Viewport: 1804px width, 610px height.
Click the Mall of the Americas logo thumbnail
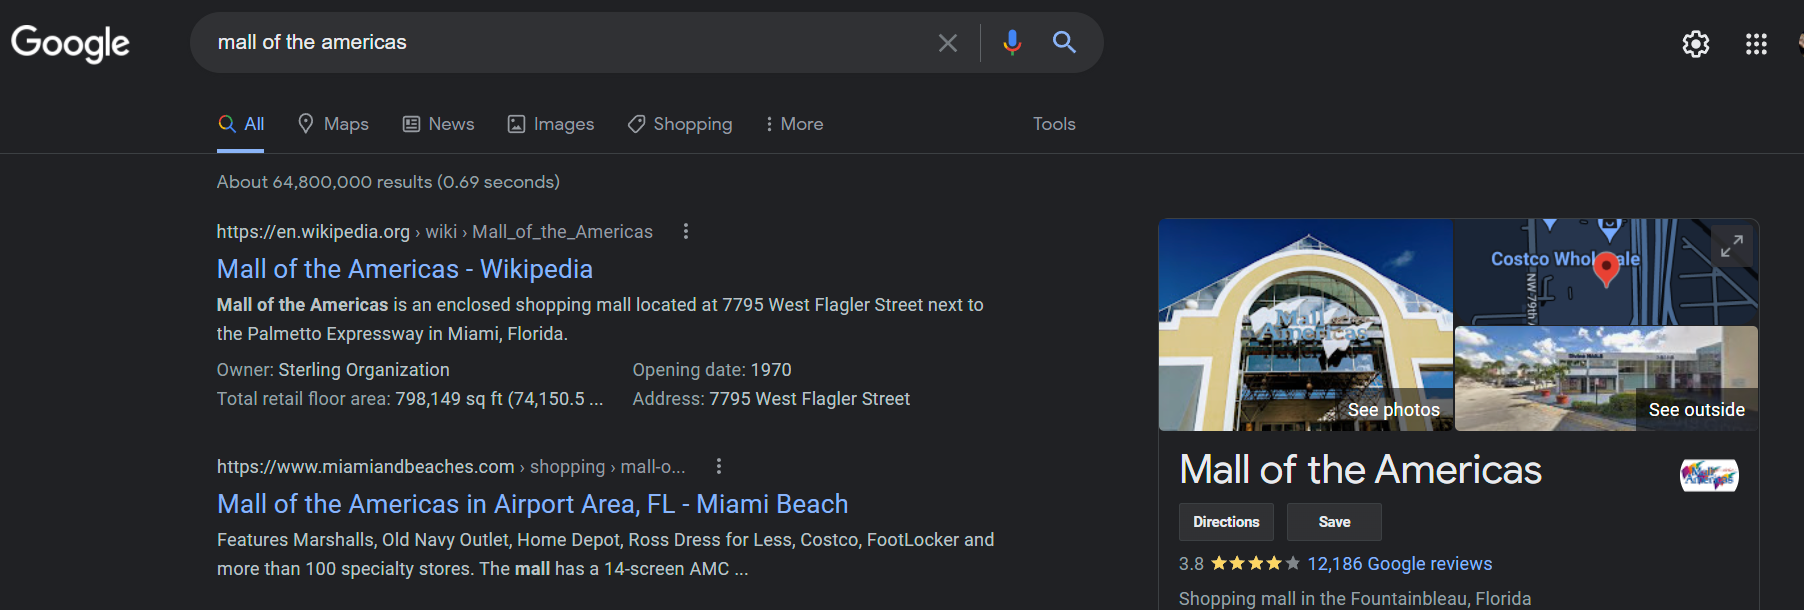pyautogui.click(x=1708, y=475)
